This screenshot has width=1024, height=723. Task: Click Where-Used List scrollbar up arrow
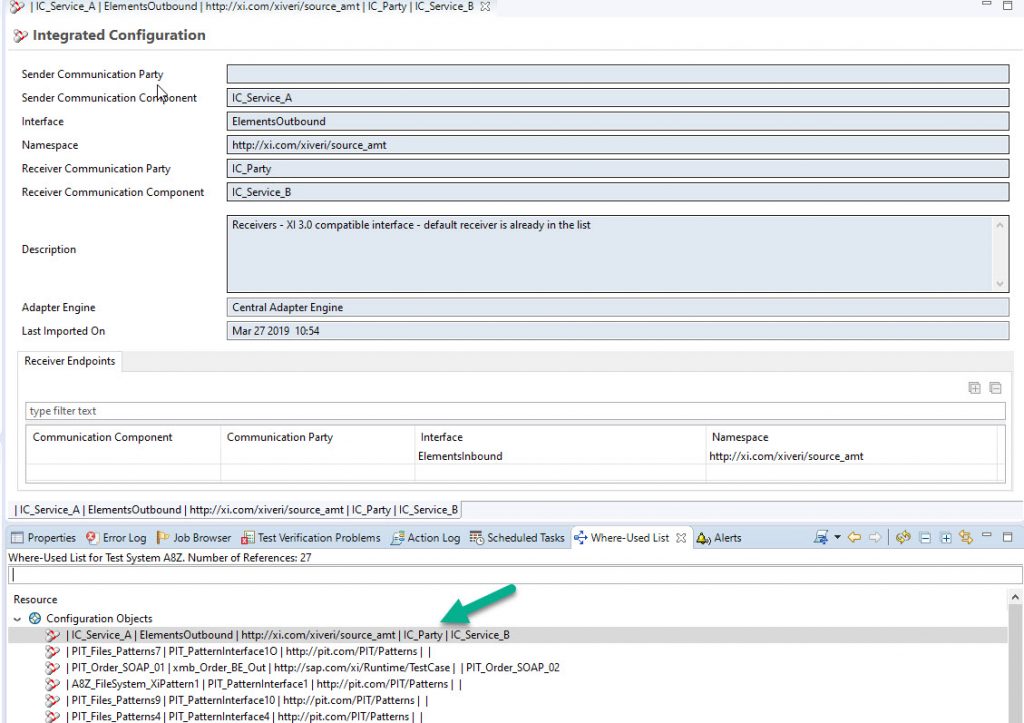1015,598
